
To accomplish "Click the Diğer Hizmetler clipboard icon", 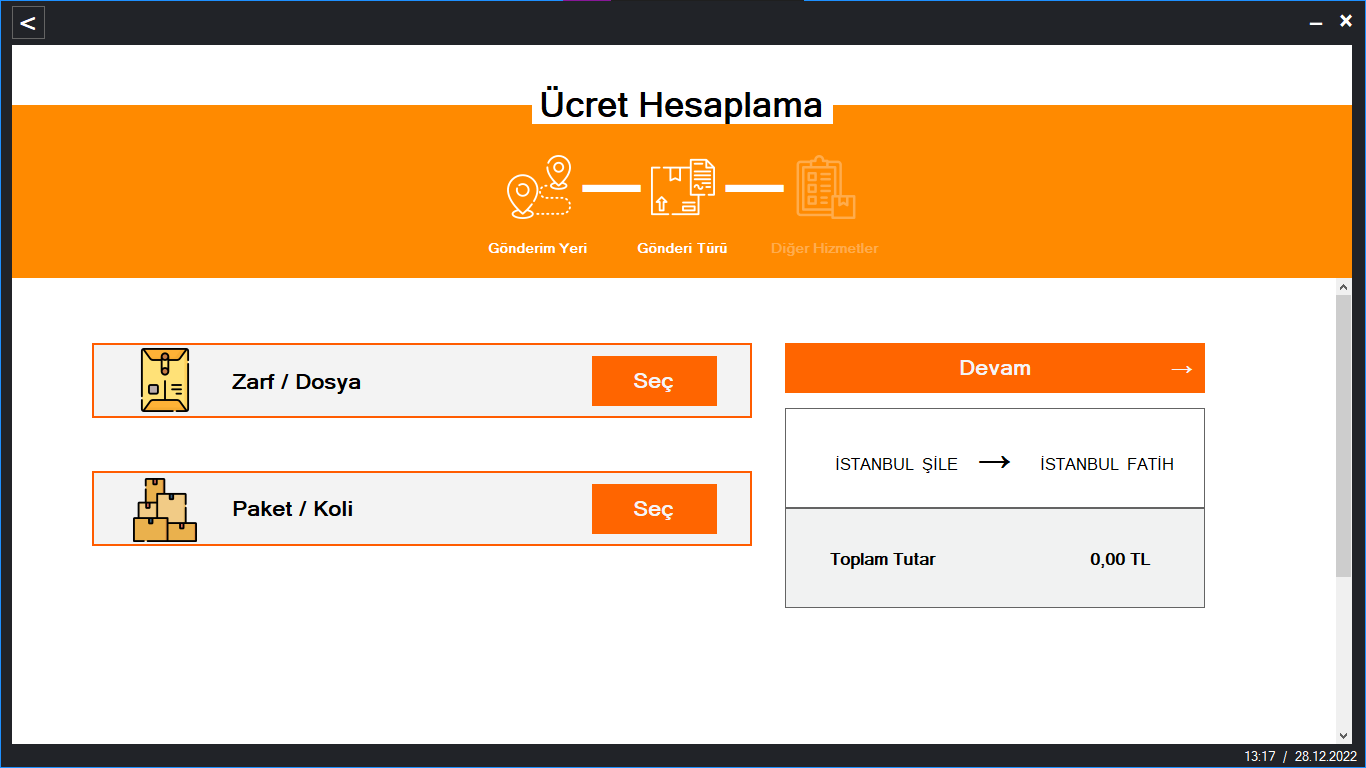I will pos(825,187).
